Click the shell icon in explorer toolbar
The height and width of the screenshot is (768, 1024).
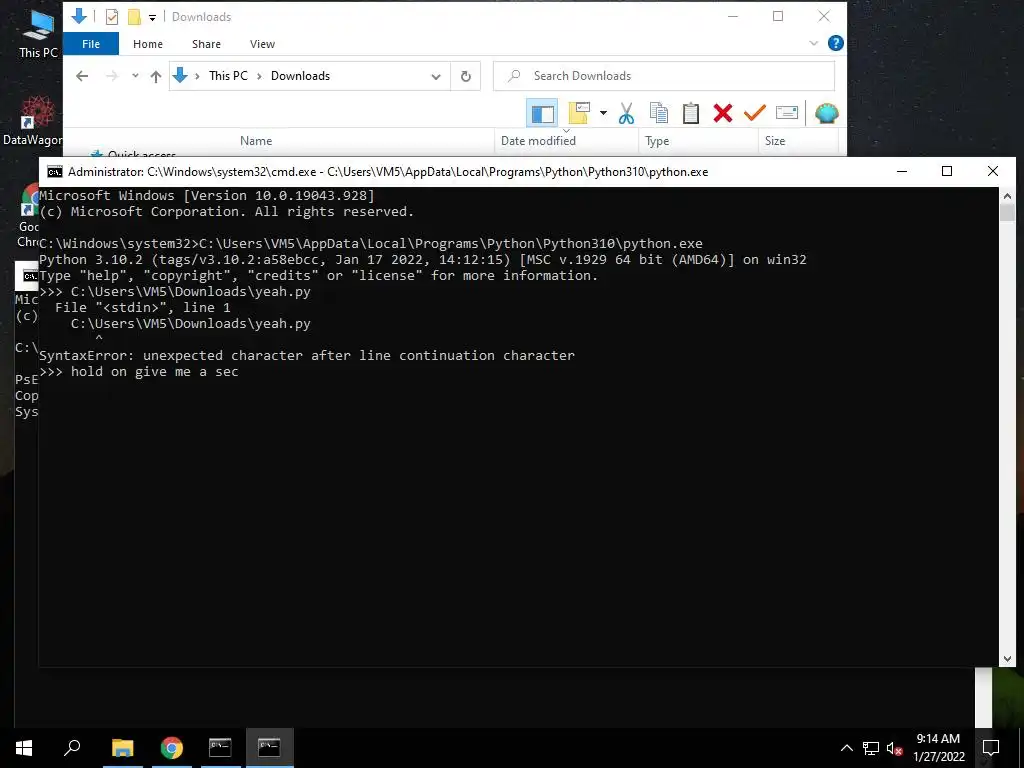tap(827, 113)
